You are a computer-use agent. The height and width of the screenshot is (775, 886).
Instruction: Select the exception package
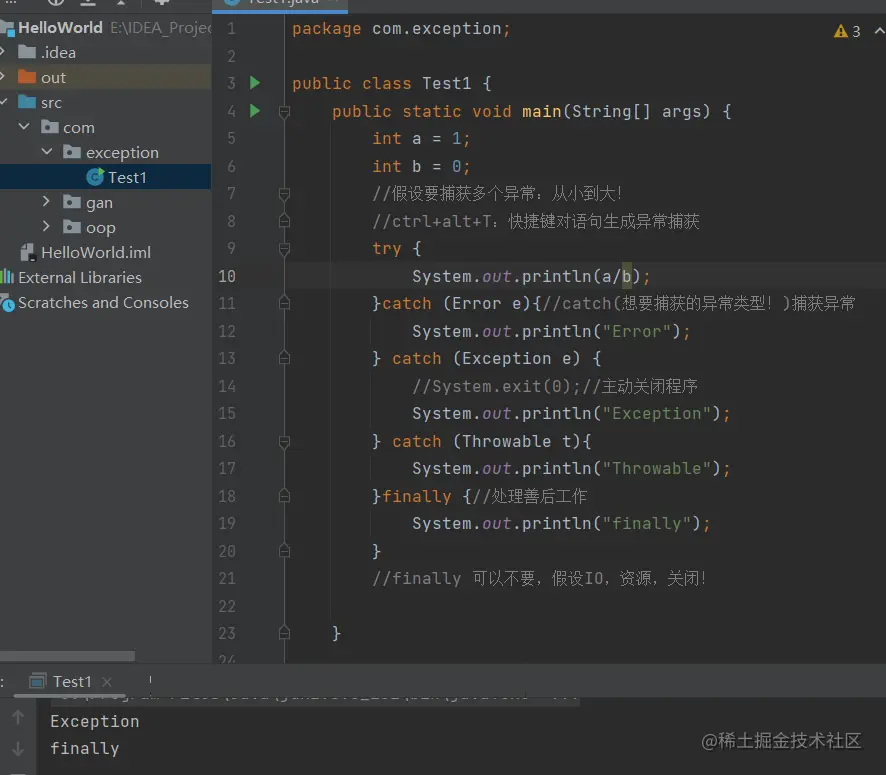click(x=122, y=153)
